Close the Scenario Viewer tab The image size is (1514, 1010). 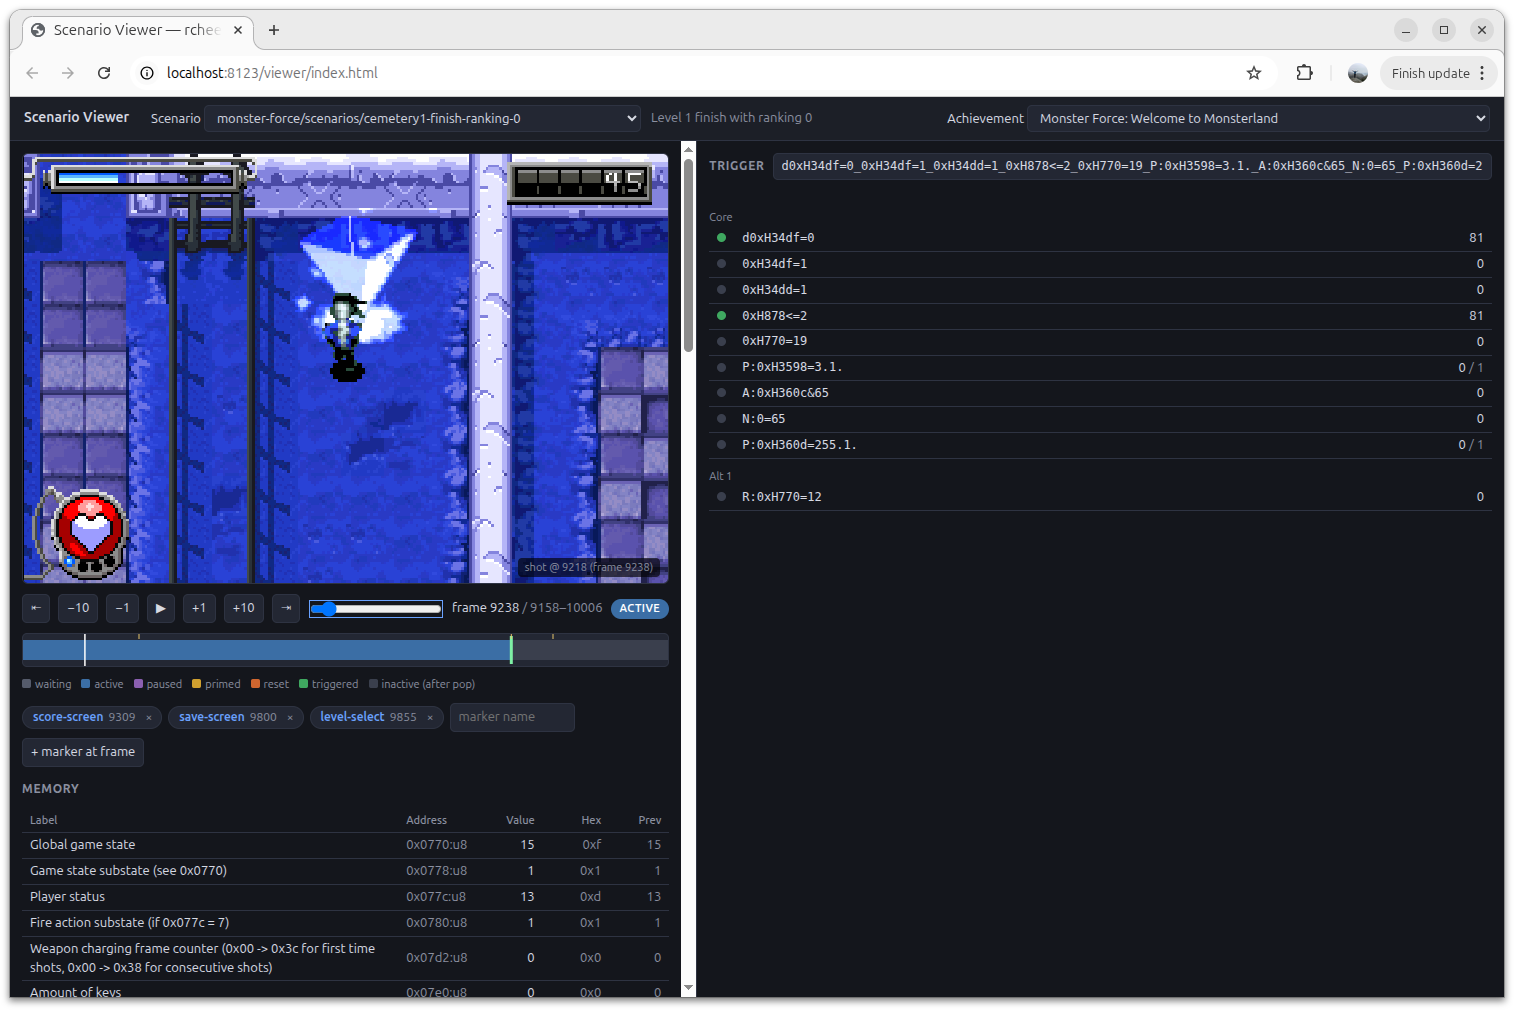coord(238,30)
